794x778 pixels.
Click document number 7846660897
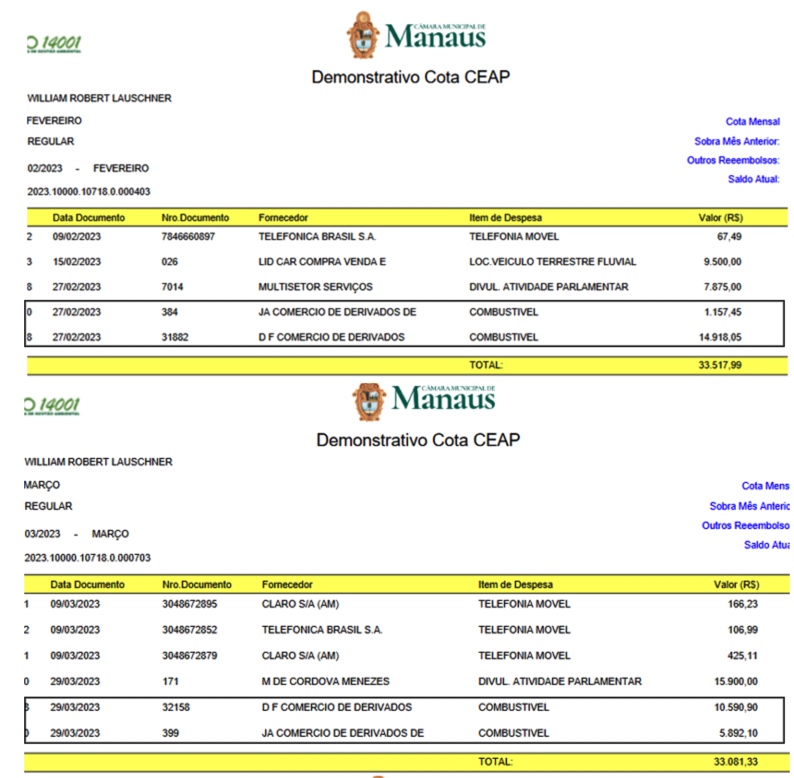click(188, 237)
